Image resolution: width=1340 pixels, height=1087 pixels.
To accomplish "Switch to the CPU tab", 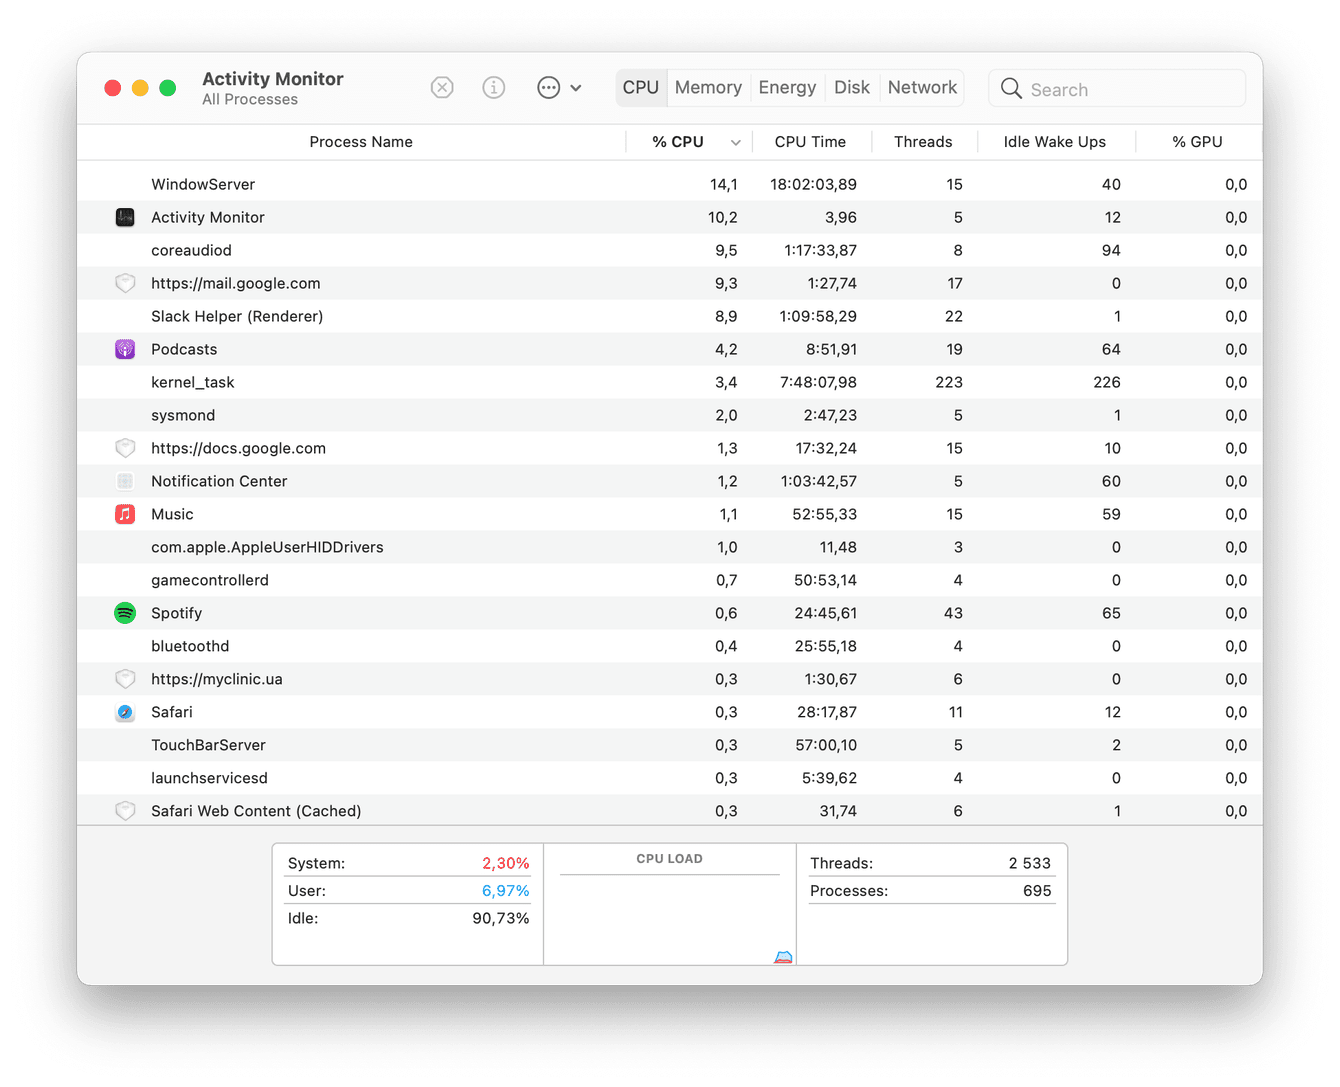I will click(x=641, y=88).
